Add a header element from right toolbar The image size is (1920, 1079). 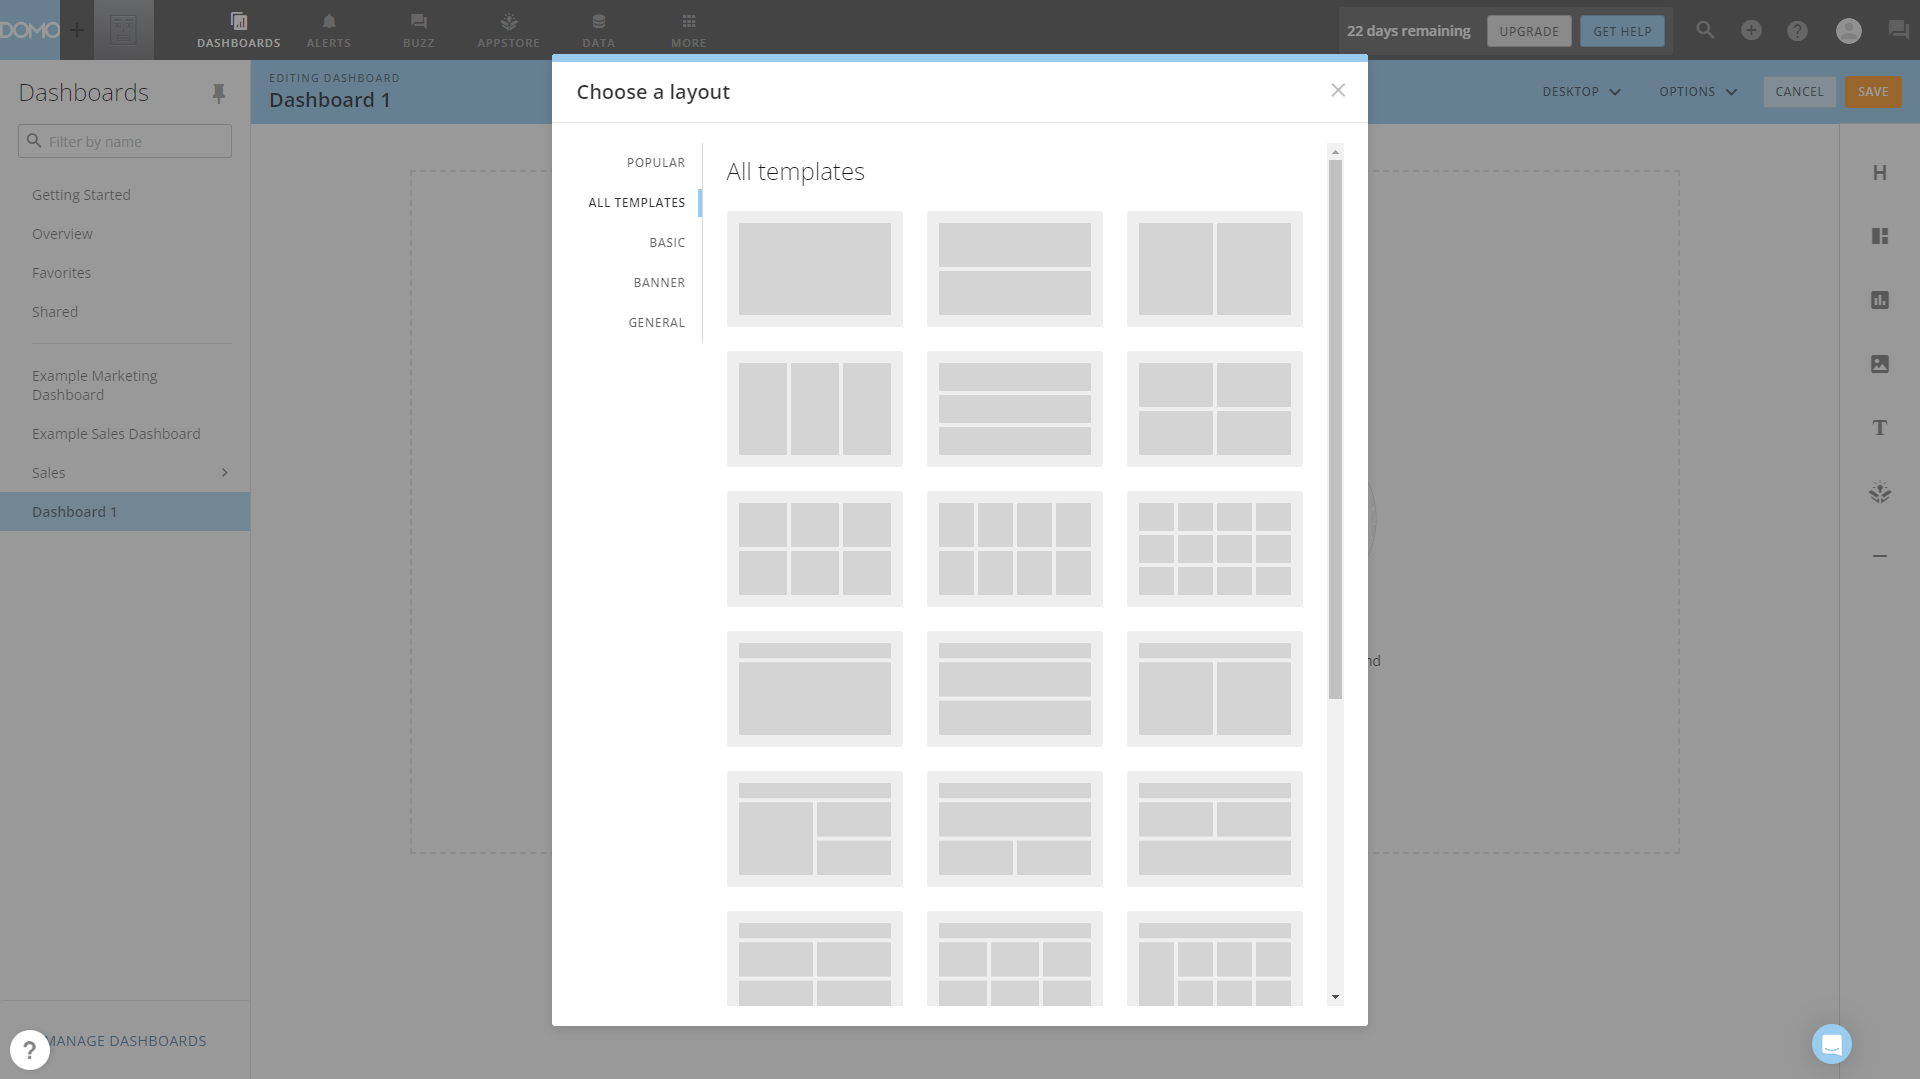click(1880, 172)
